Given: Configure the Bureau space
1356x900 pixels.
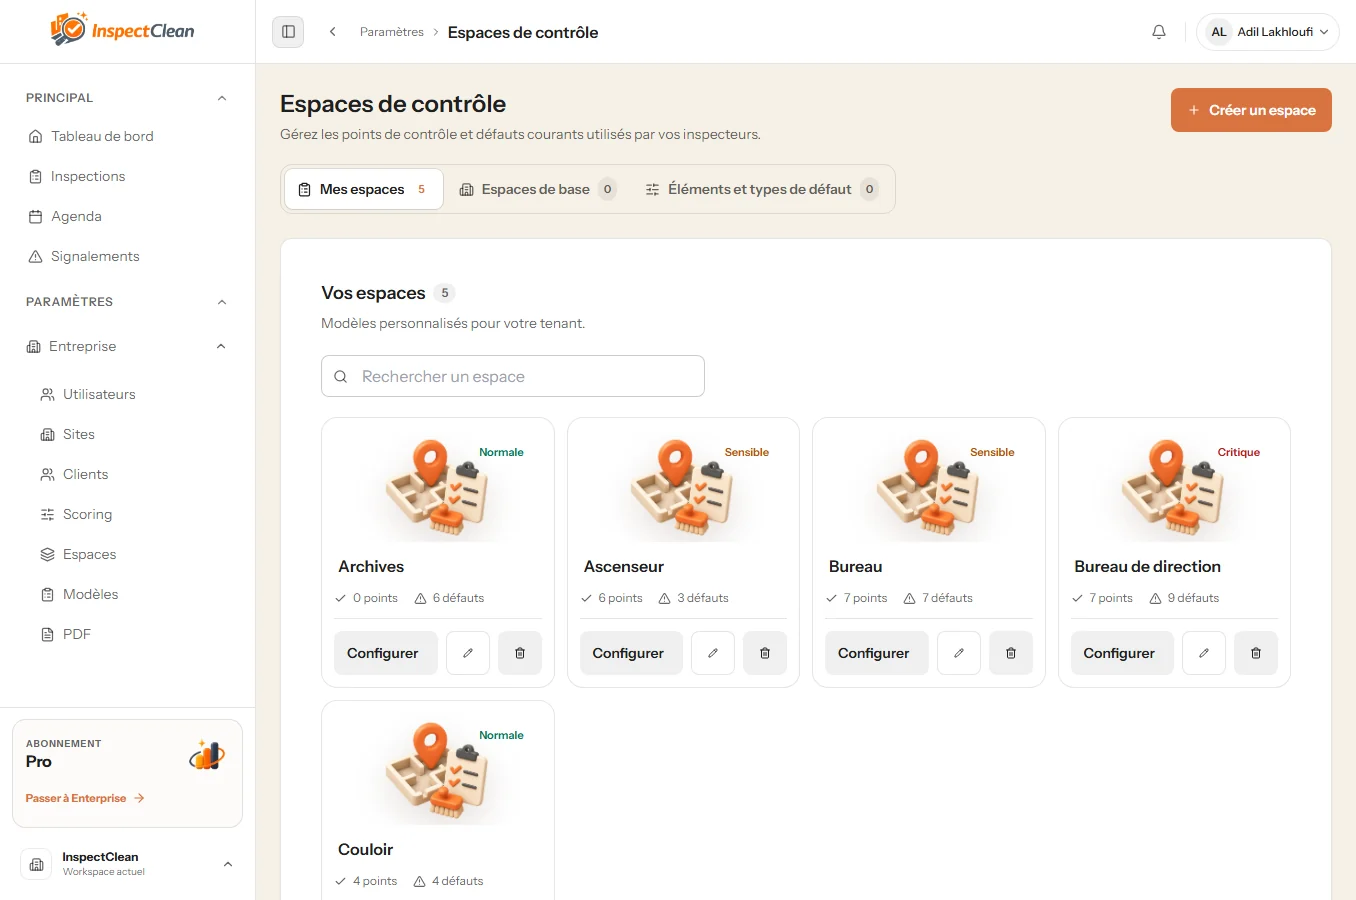Looking at the screenshot, I should tap(877, 653).
